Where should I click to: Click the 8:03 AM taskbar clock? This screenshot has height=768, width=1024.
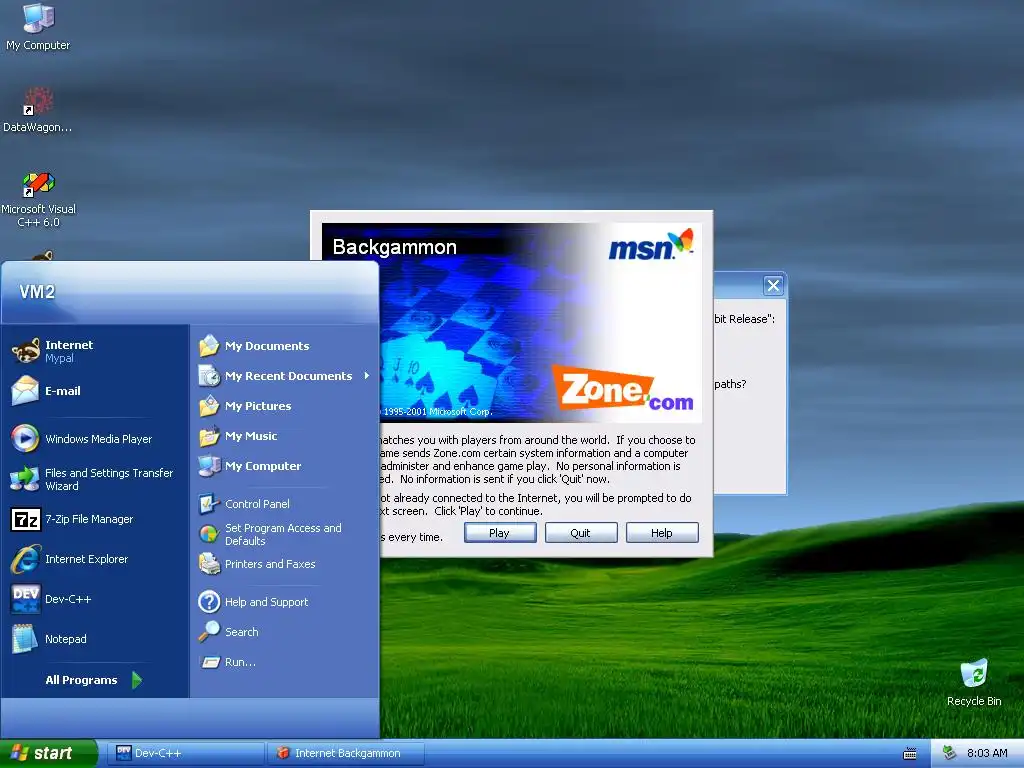click(987, 753)
